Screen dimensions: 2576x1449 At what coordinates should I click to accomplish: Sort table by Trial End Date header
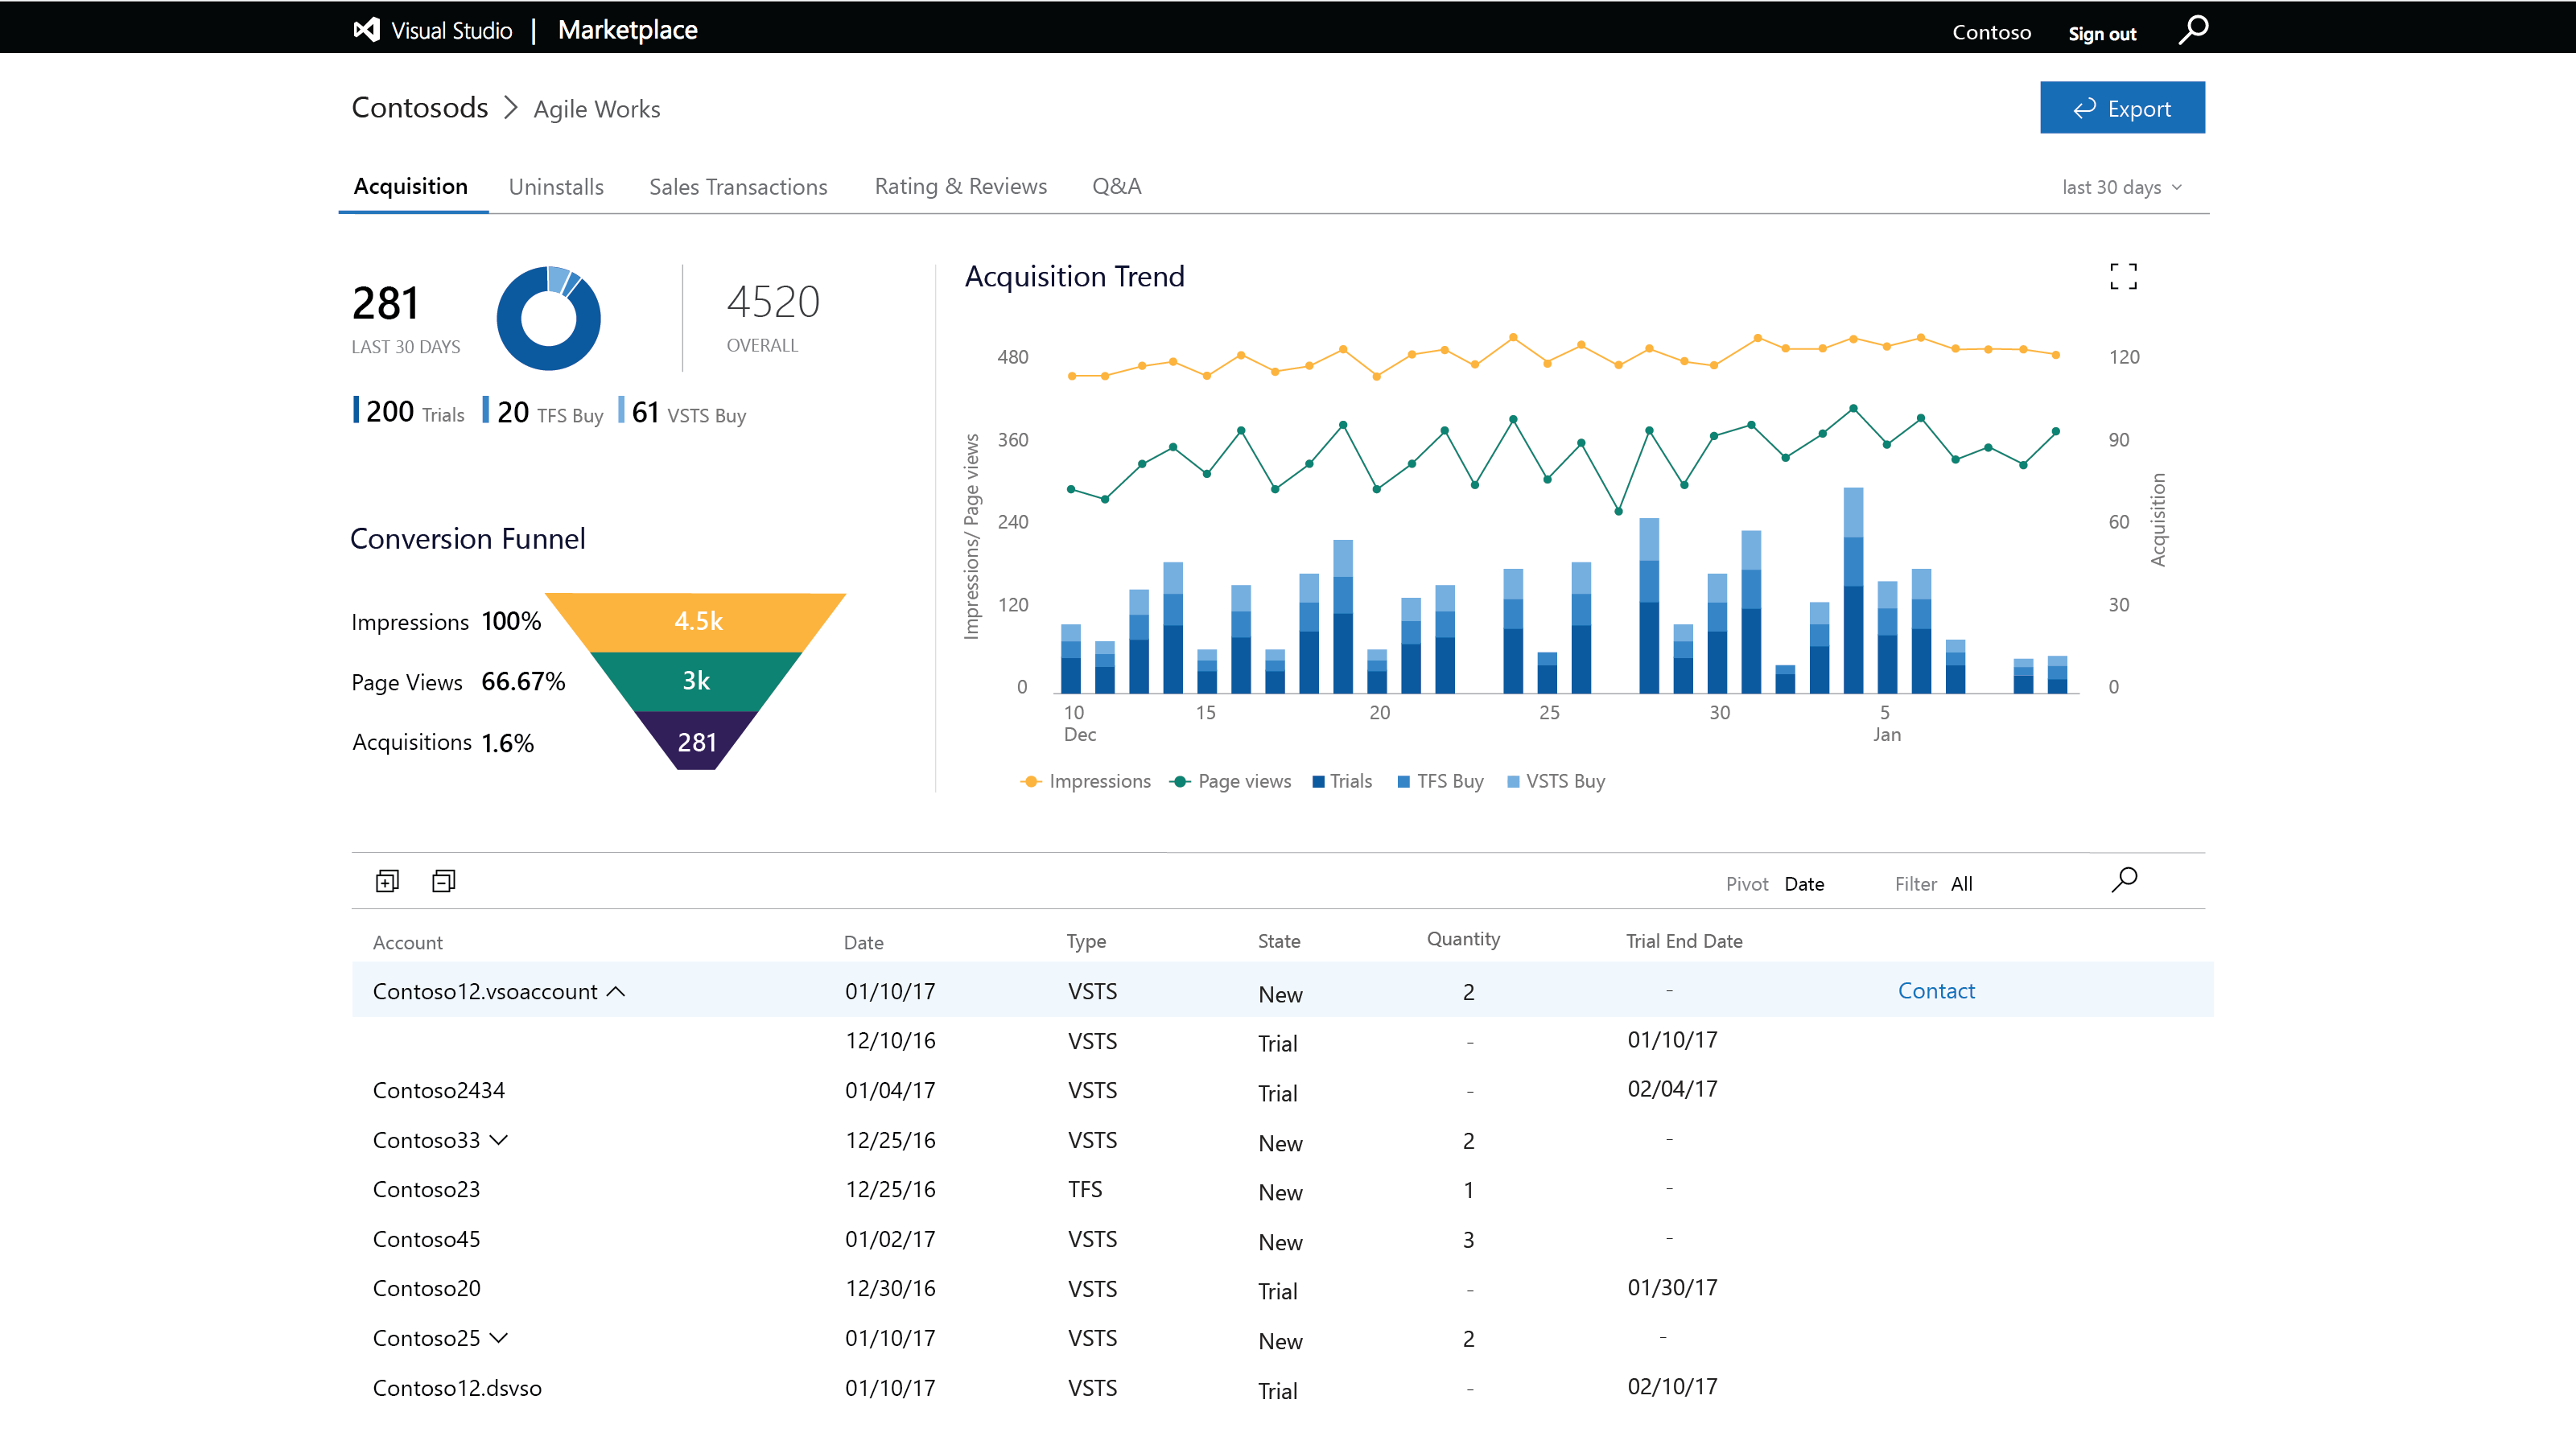click(x=1684, y=941)
